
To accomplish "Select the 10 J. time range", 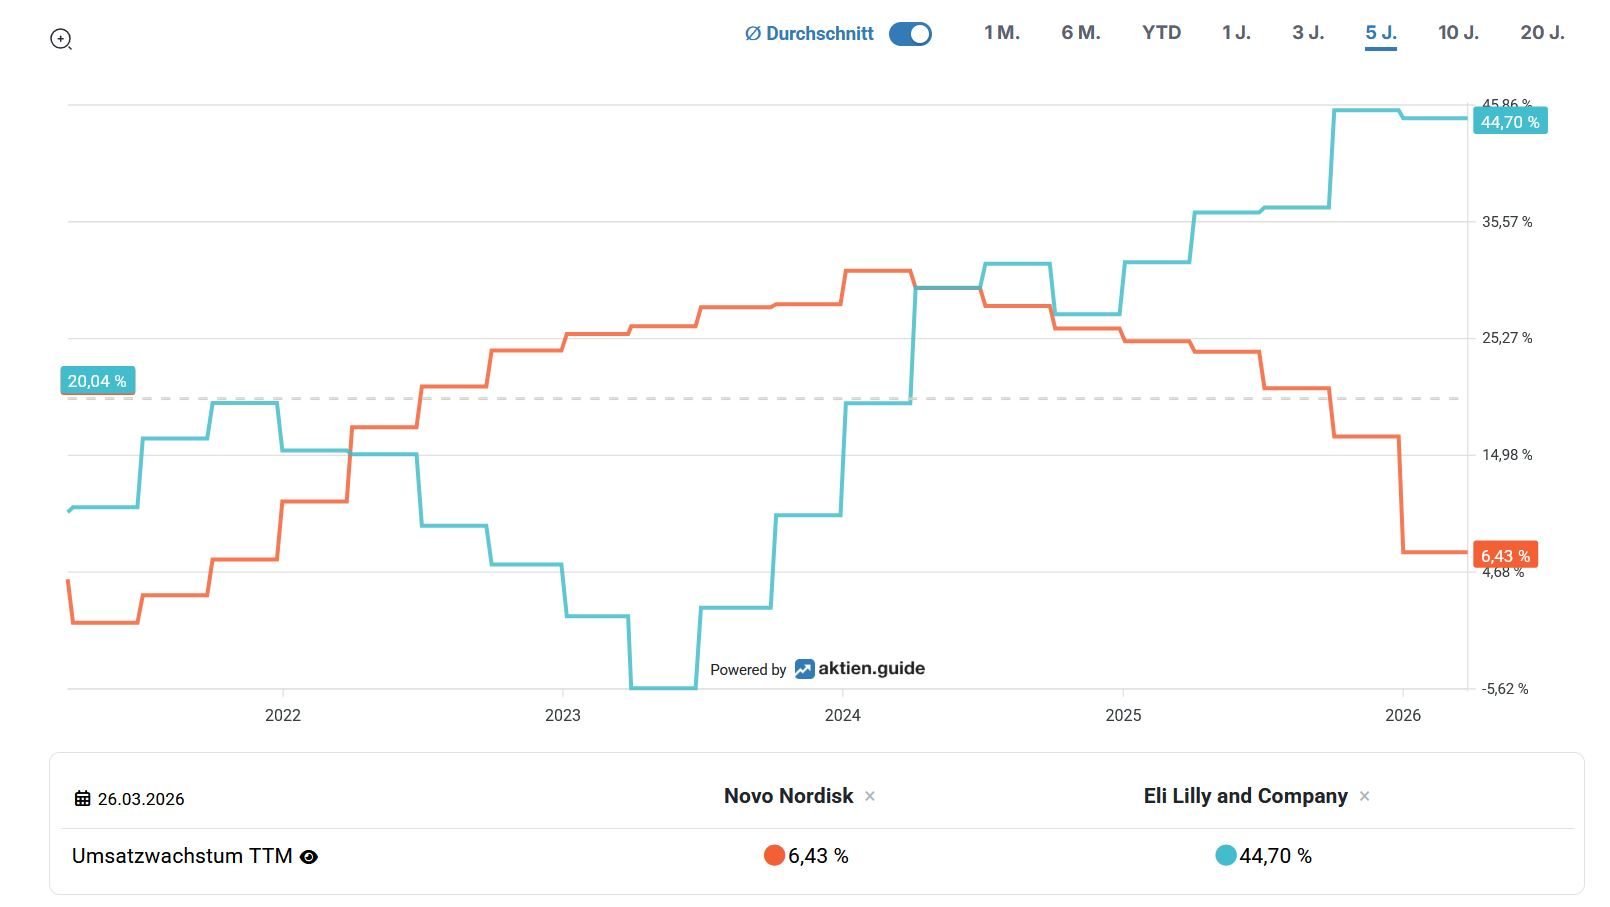I will [1458, 33].
